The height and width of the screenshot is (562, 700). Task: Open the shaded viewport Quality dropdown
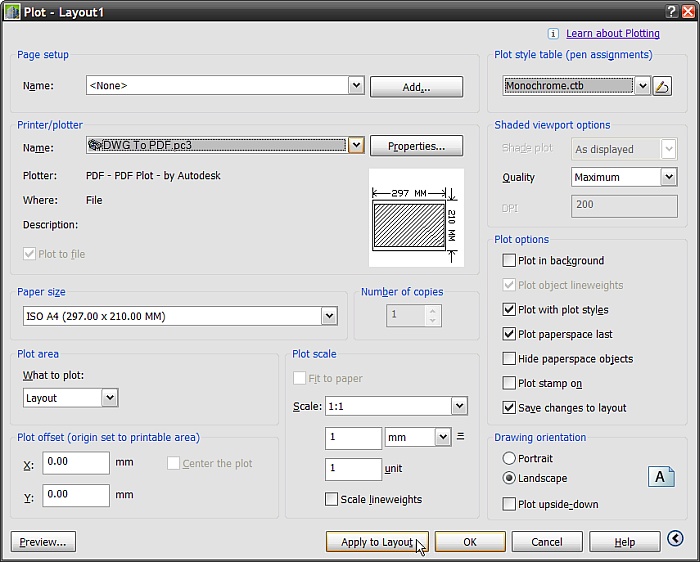tap(669, 177)
